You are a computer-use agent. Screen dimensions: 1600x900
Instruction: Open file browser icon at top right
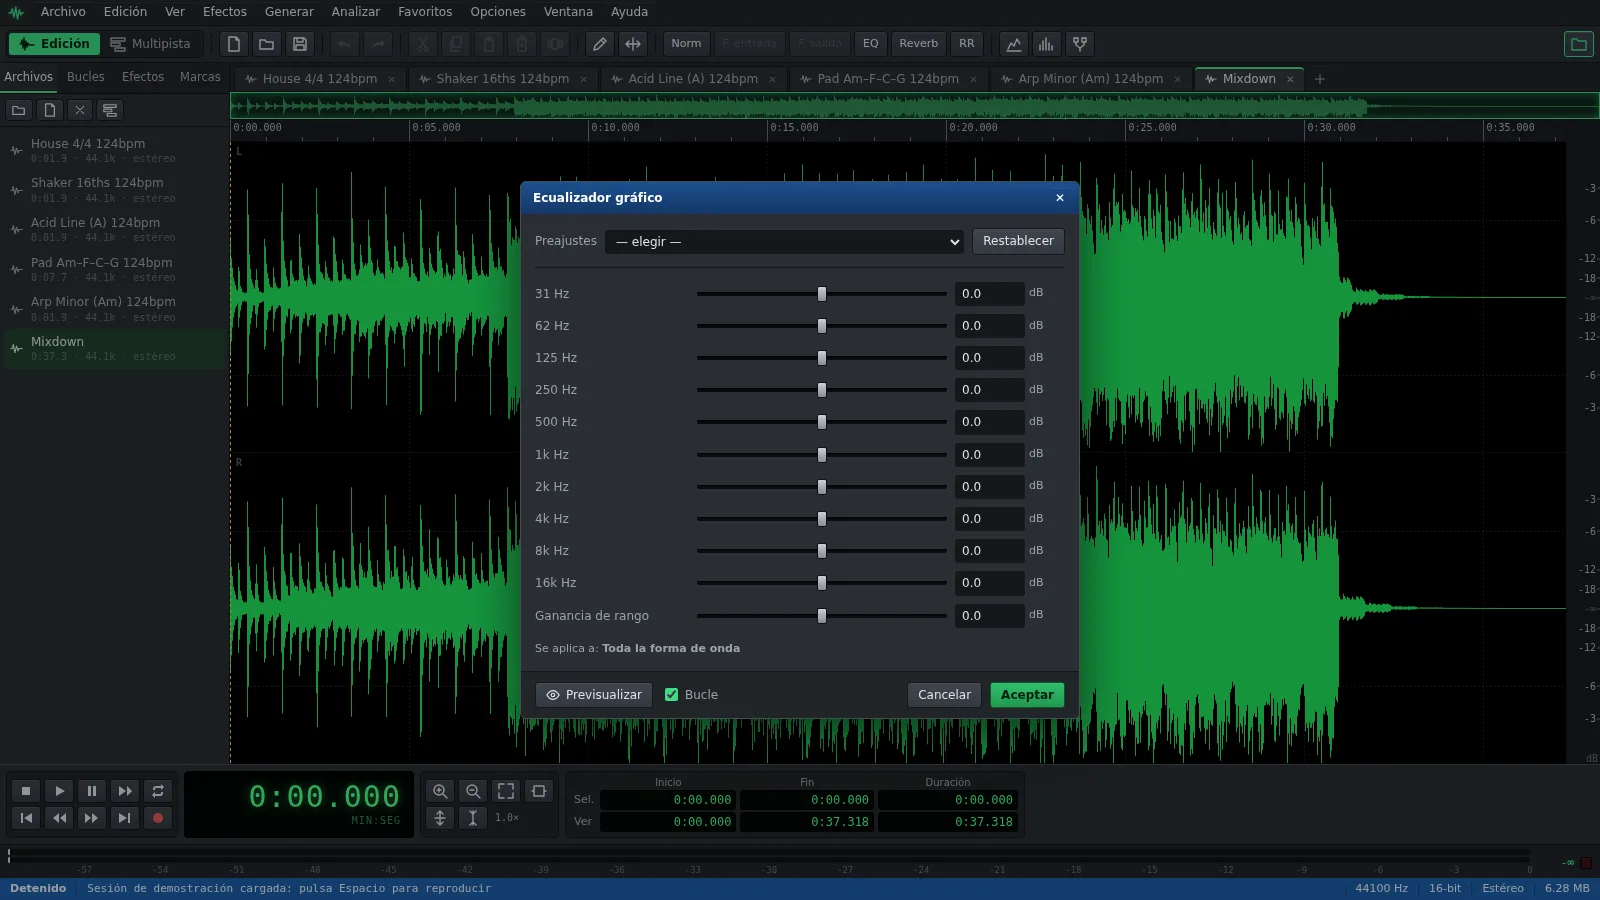tap(1578, 44)
